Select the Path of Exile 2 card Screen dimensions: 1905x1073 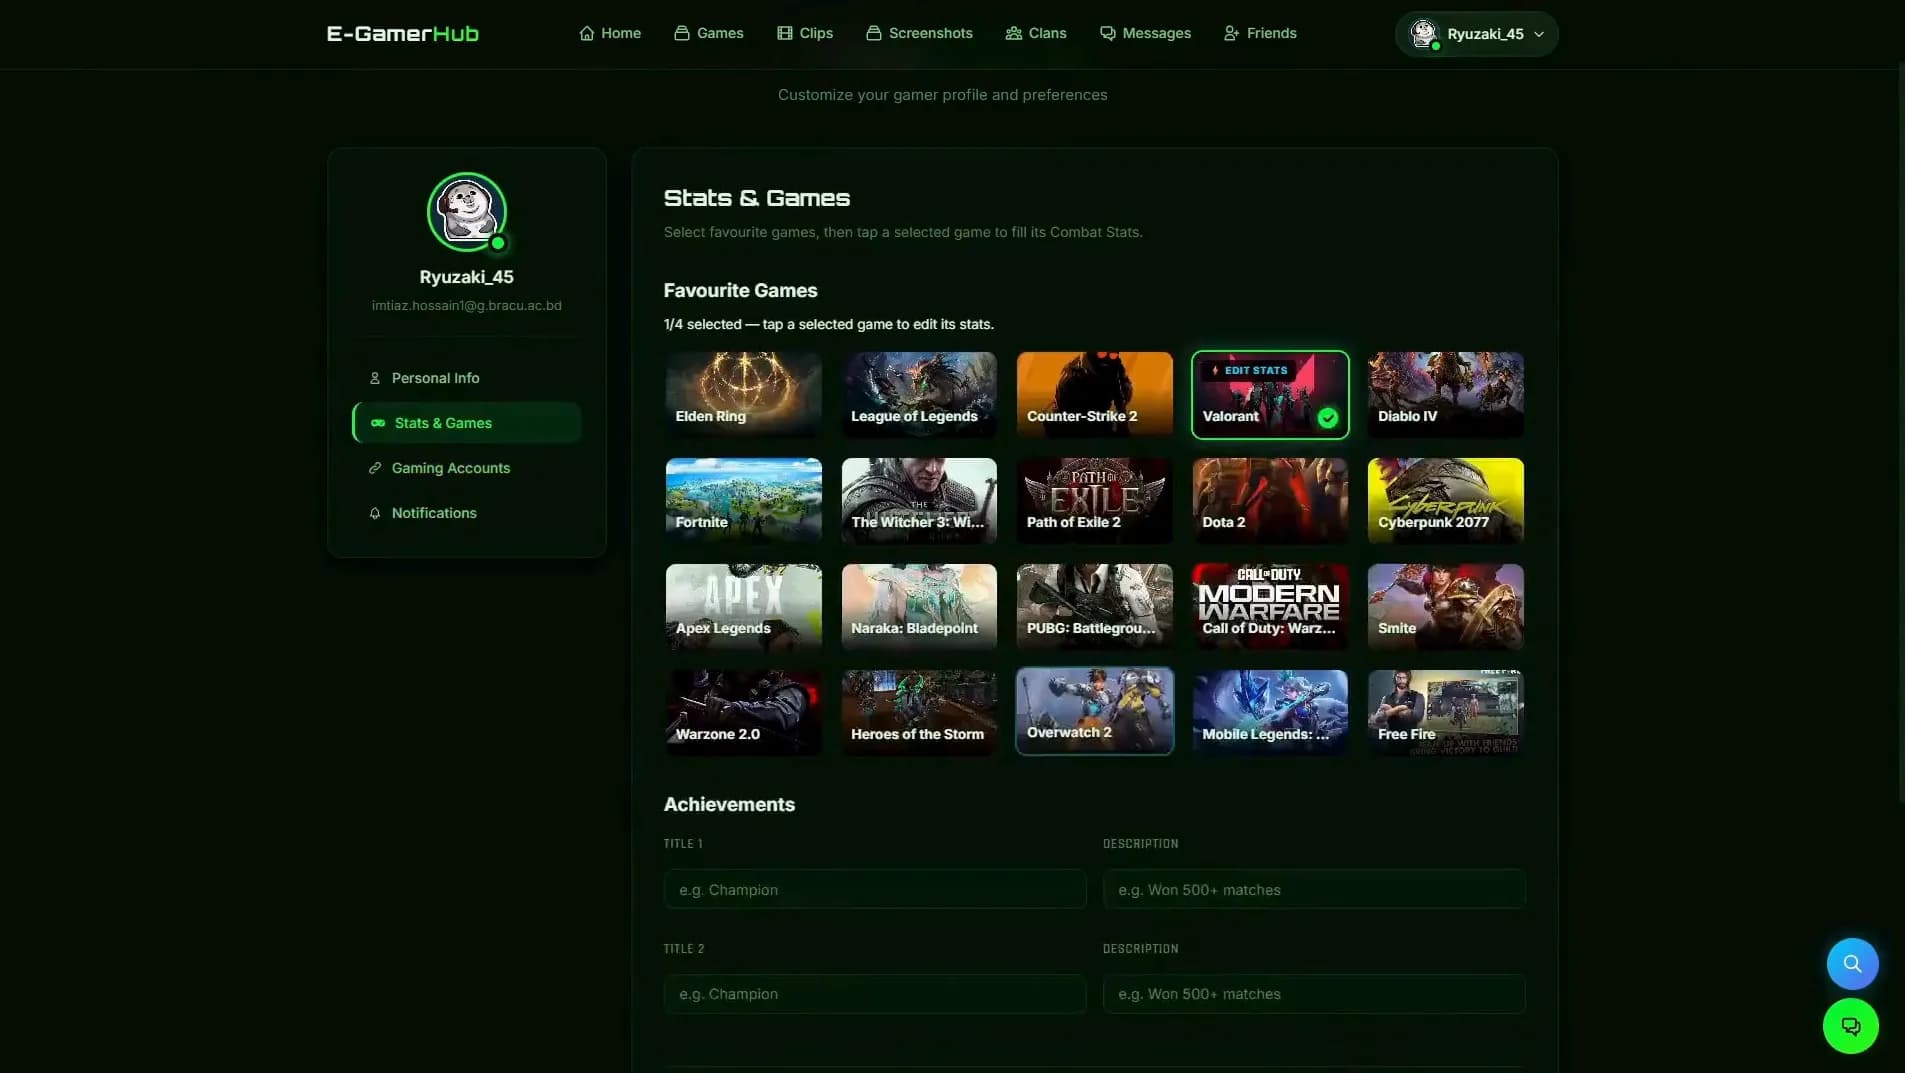click(x=1094, y=501)
